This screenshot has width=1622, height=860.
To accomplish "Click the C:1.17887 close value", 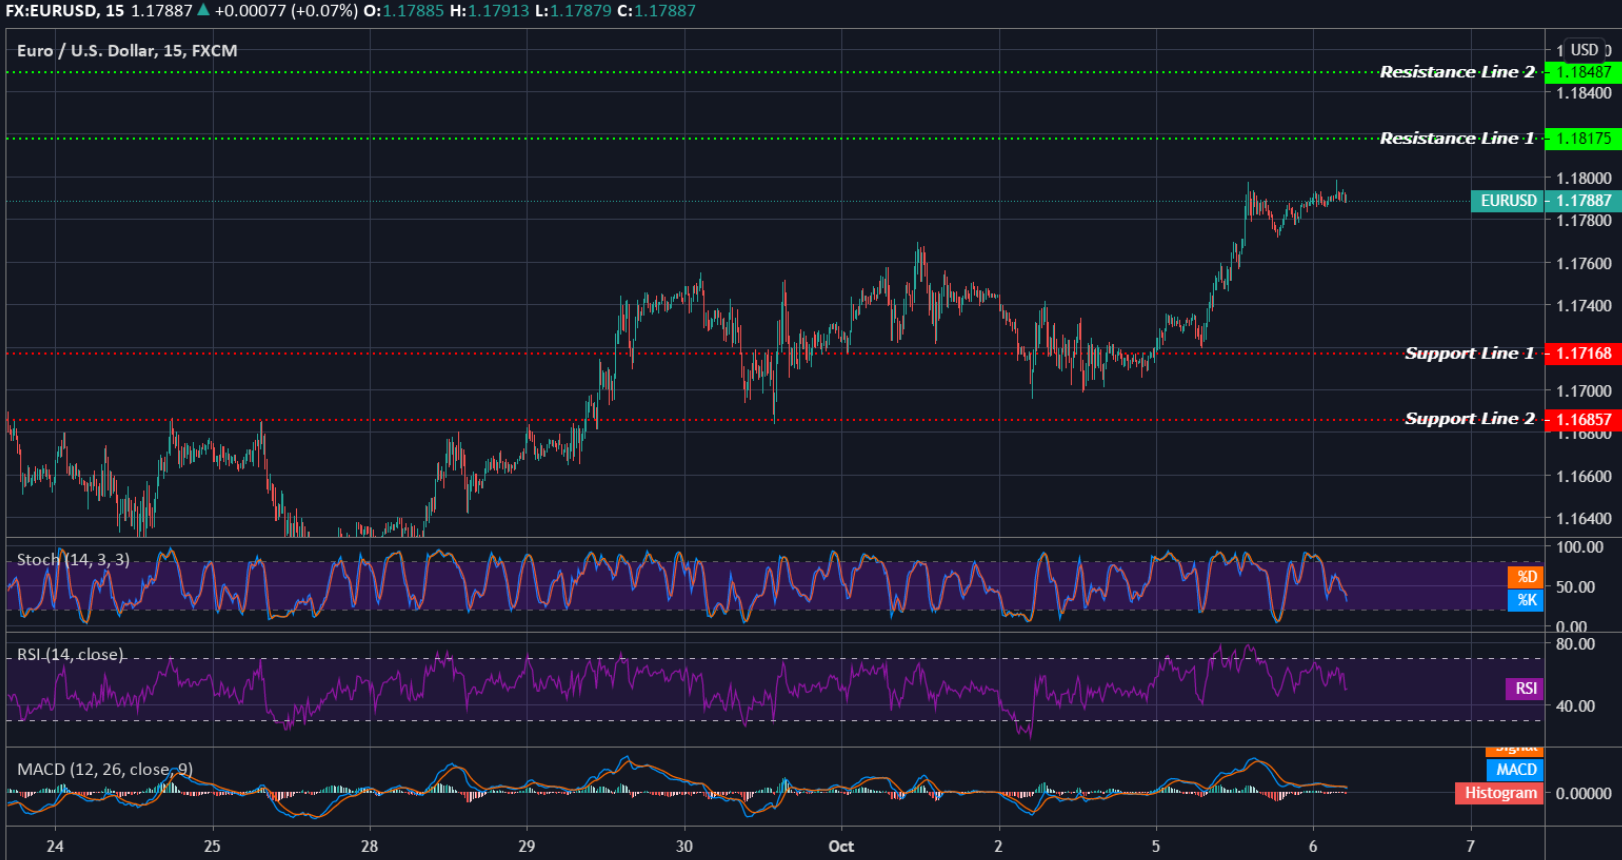I will tap(656, 11).
